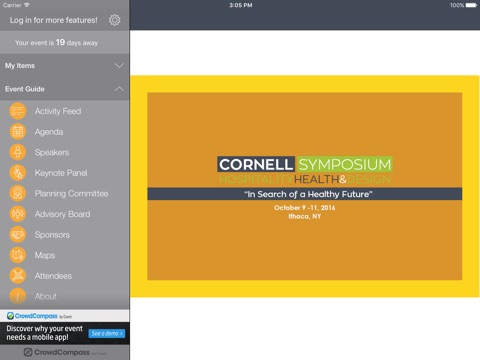This screenshot has width=480, height=360.
Task: Tap the Ithaca, NY location text
Action: pos(305,216)
